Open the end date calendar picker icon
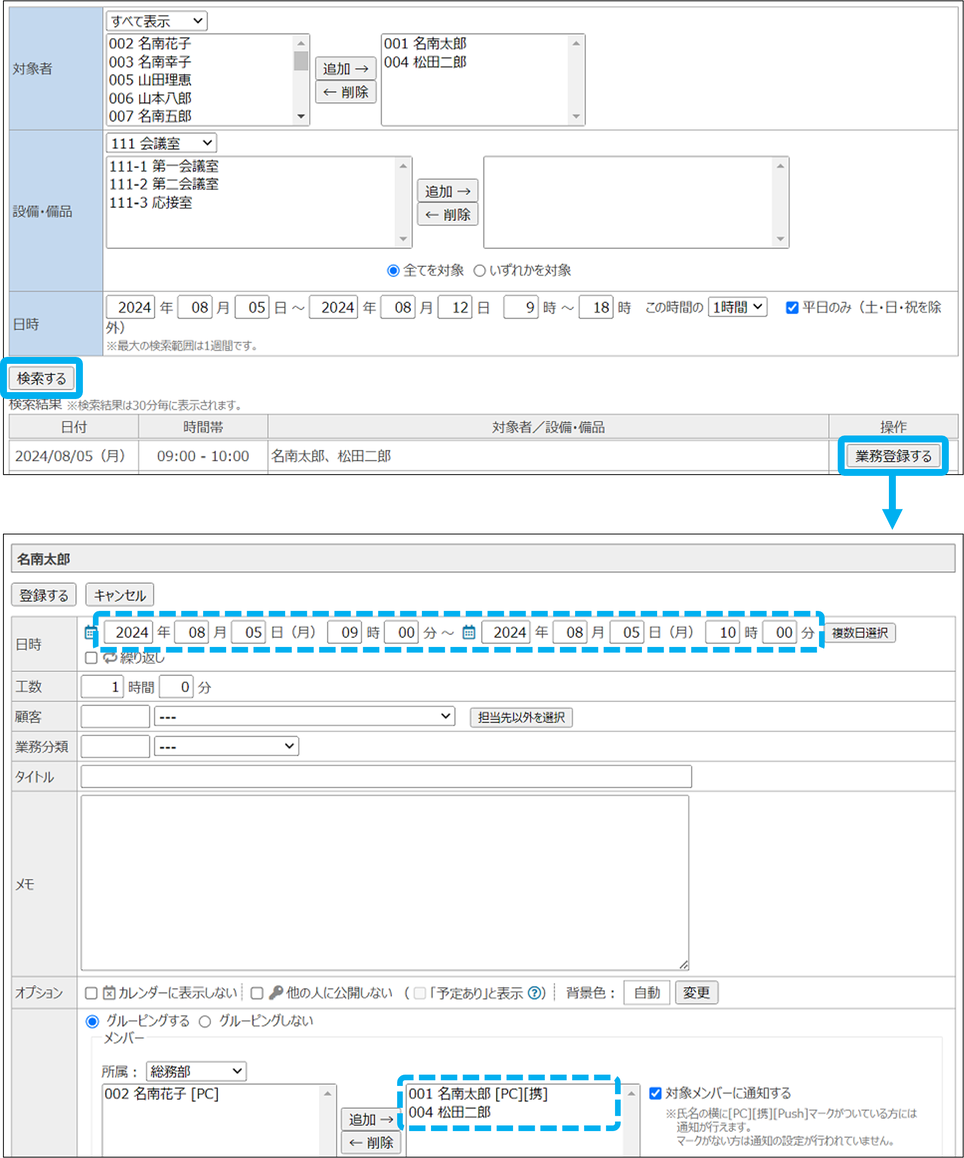The width and height of the screenshot is (964, 1158). pos(468,633)
